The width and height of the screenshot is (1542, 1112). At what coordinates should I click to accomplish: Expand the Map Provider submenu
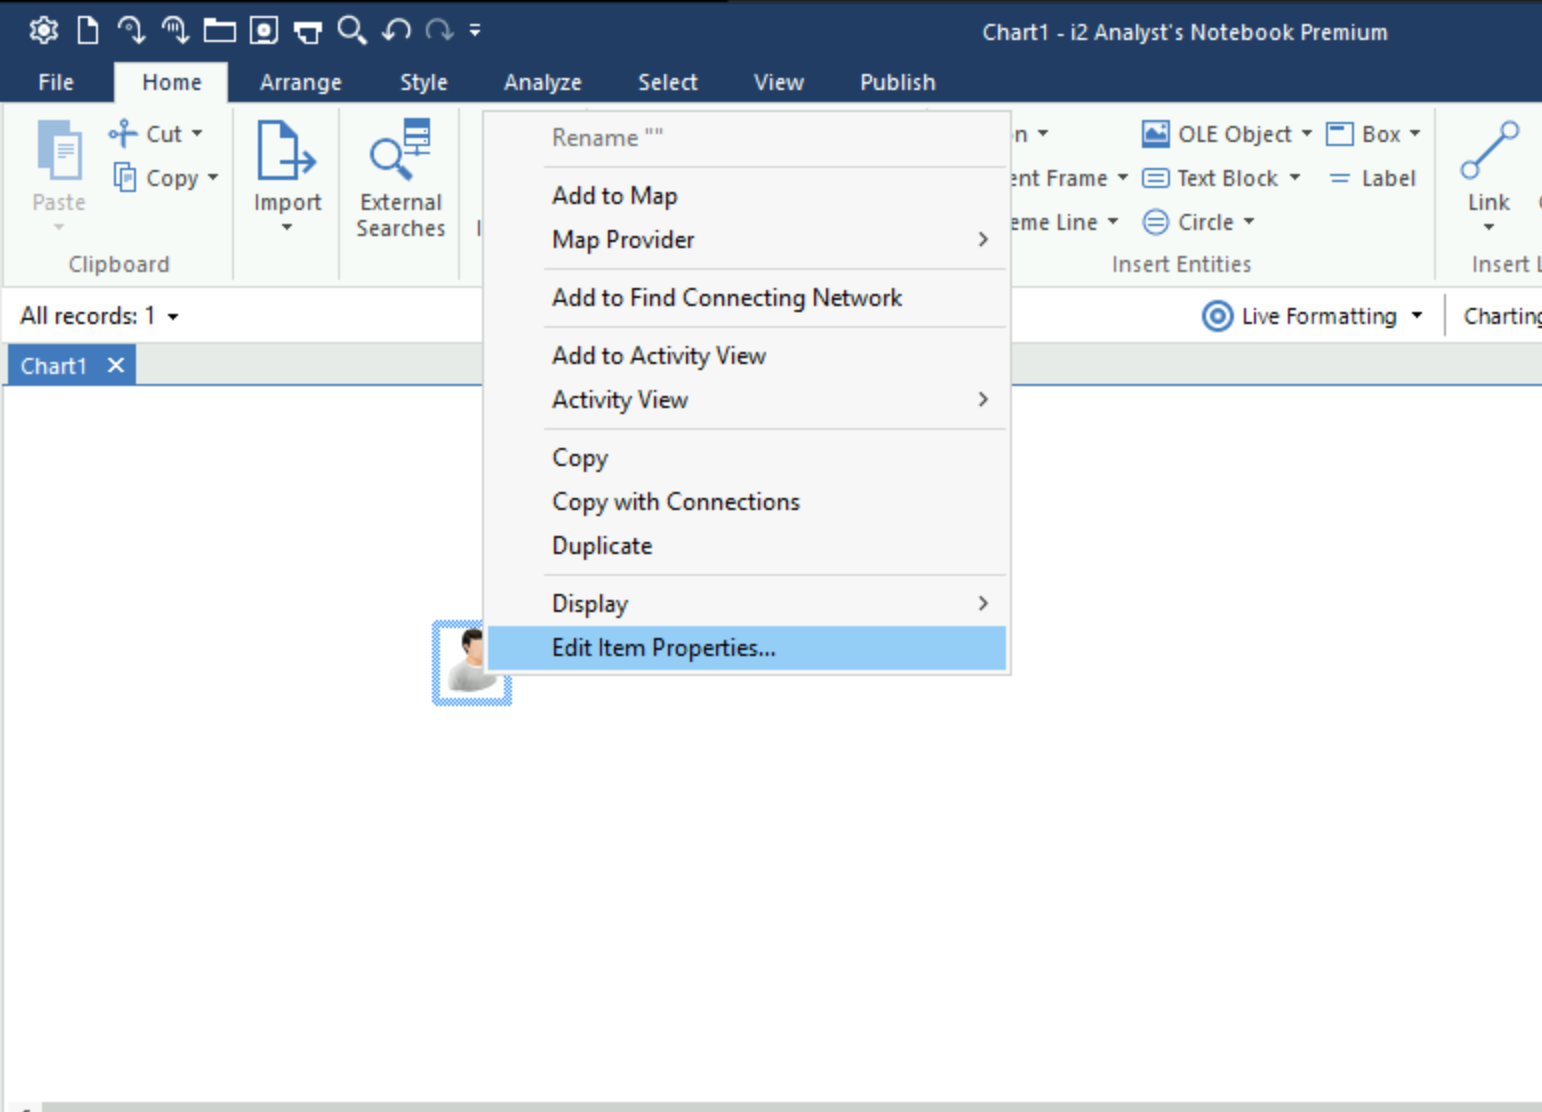pos(982,240)
